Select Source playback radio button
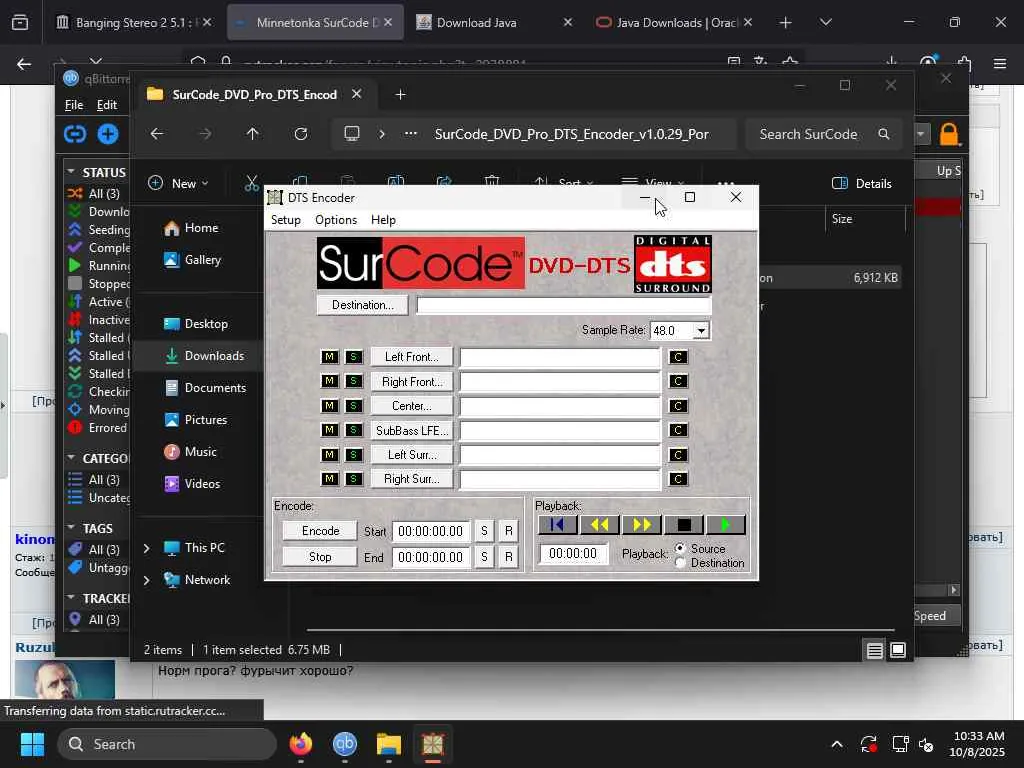The width and height of the screenshot is (1024, 768). (x=680, y=549)
